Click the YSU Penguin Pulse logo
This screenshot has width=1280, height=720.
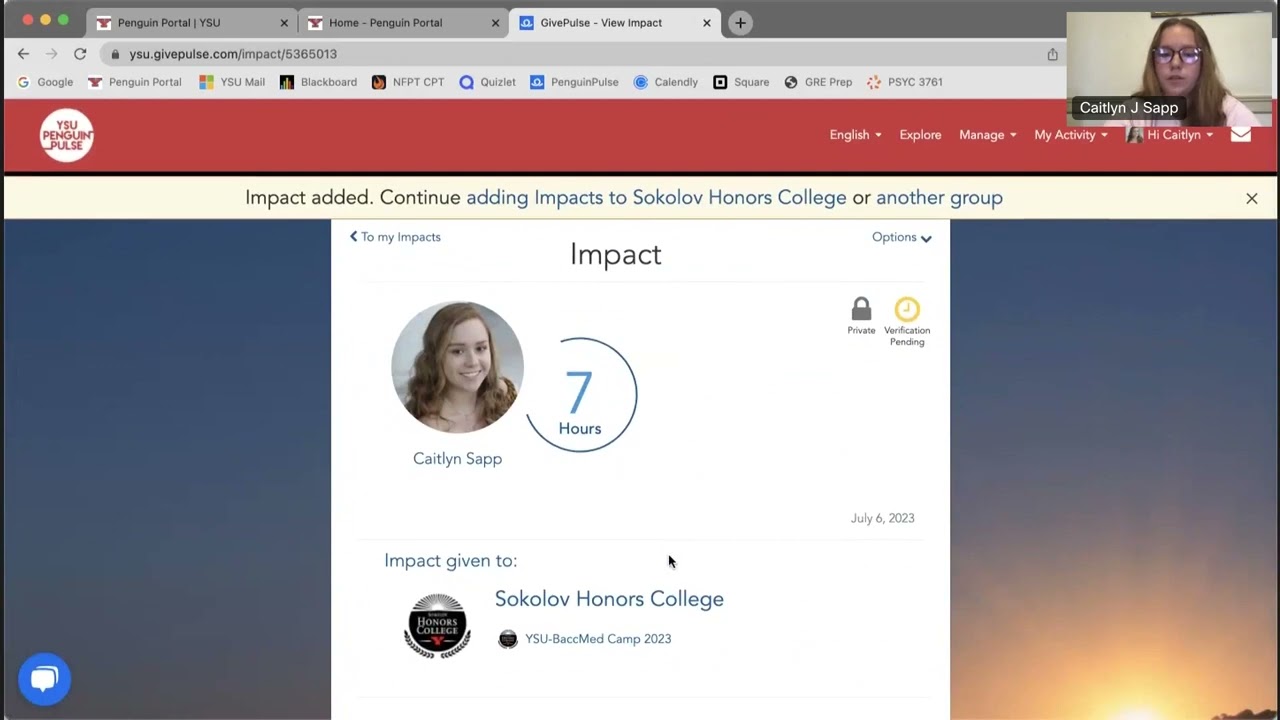[x=67, y=135]
